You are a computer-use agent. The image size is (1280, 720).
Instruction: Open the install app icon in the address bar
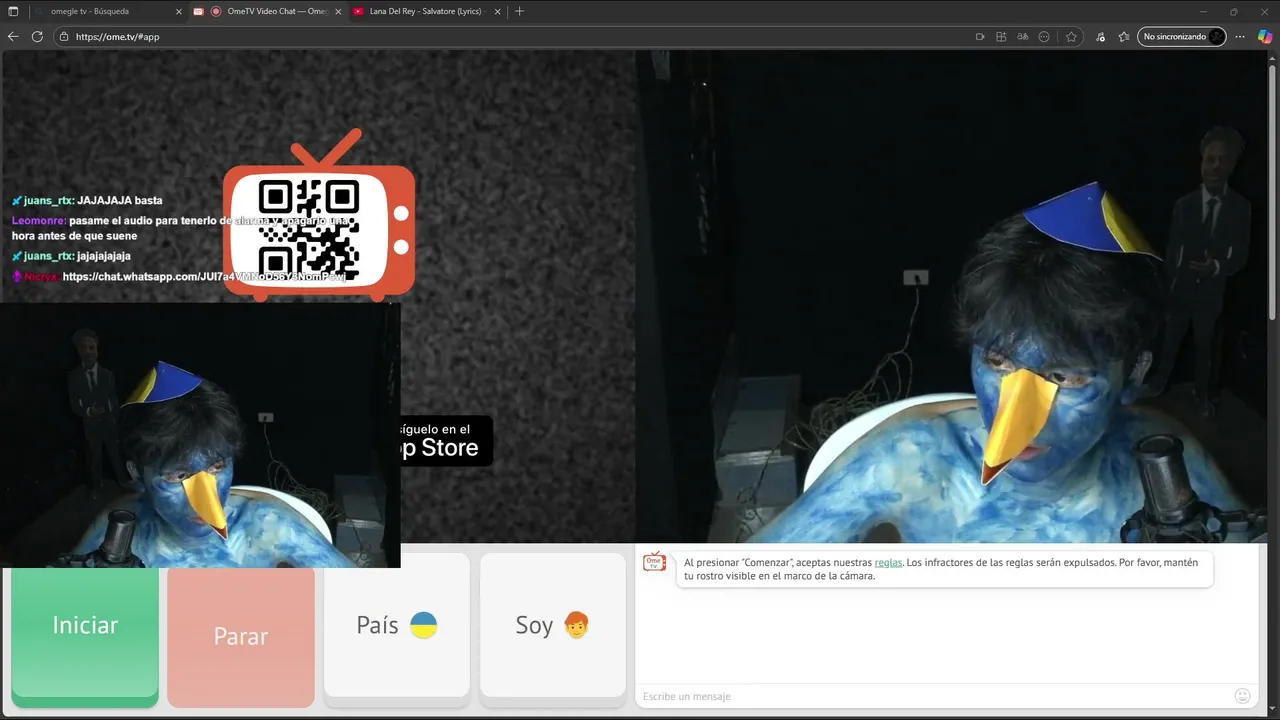1001,36
